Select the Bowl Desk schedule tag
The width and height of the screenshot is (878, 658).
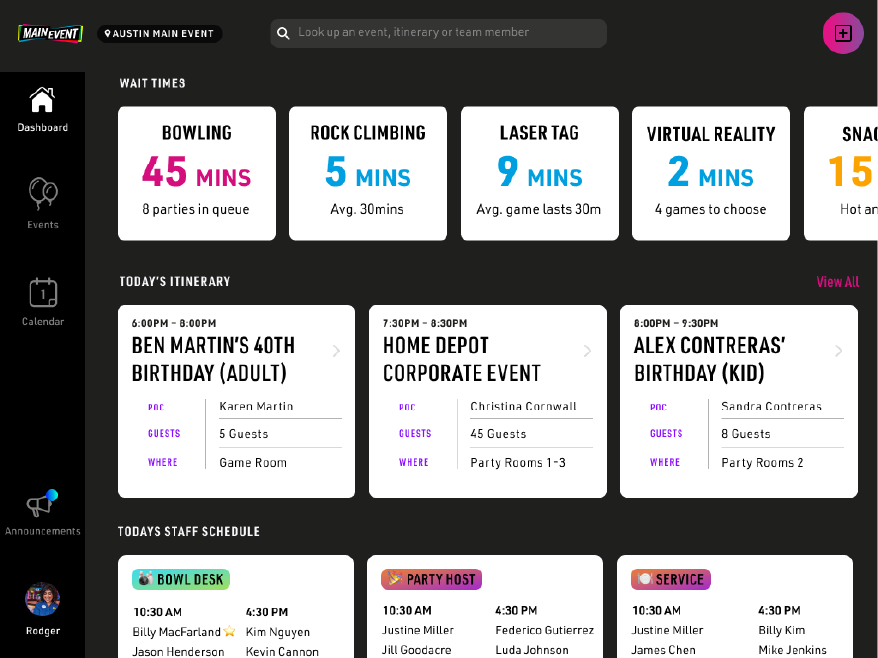(181, 579)
